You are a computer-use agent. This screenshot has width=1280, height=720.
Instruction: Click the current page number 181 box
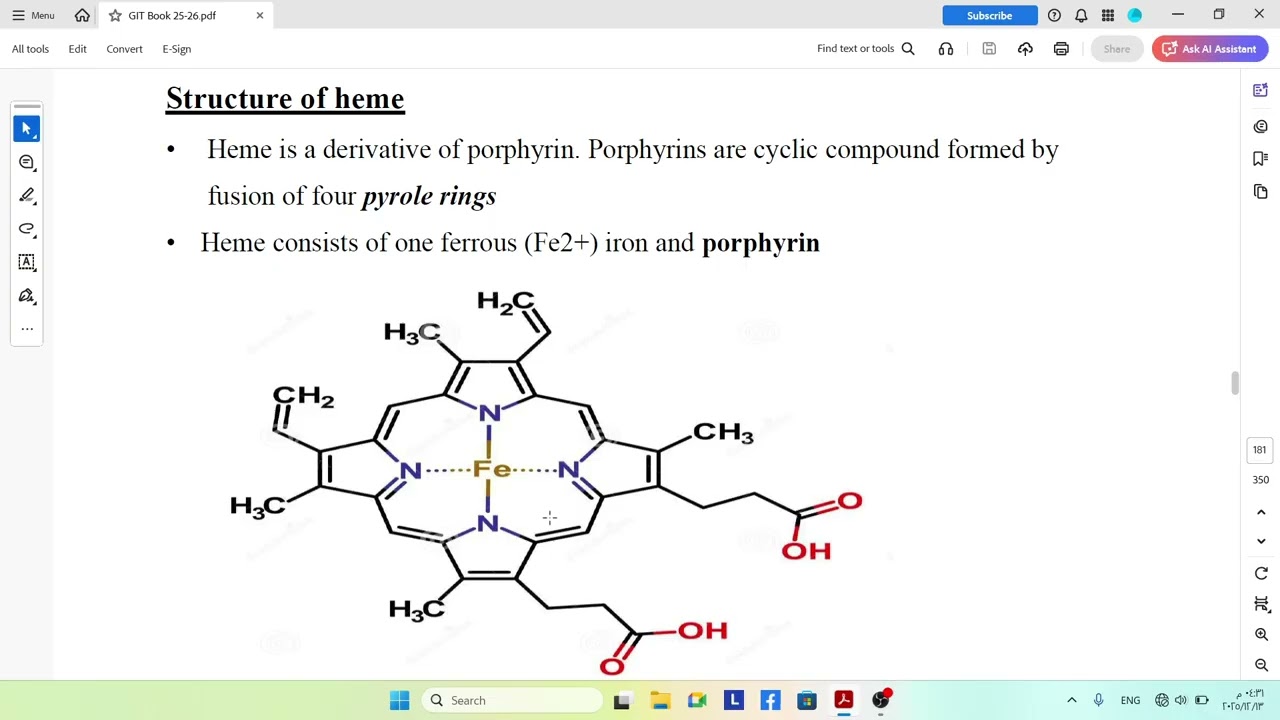(x=1260, y=450)
